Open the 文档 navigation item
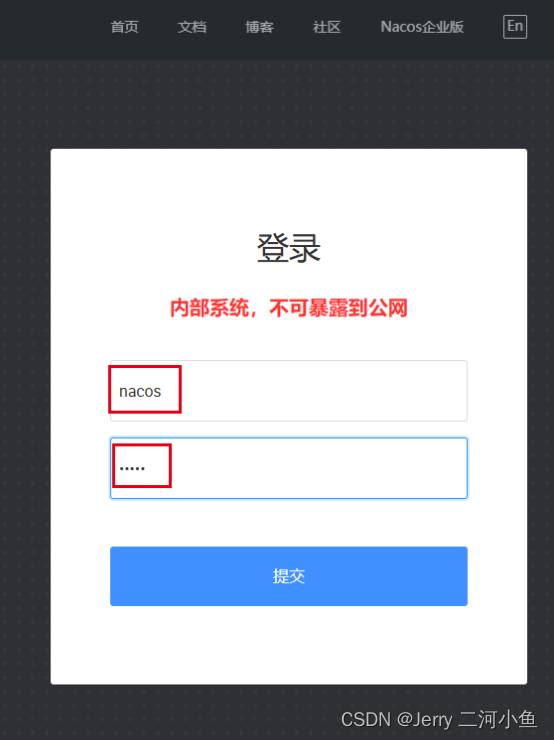 click(x=192, y=27)
